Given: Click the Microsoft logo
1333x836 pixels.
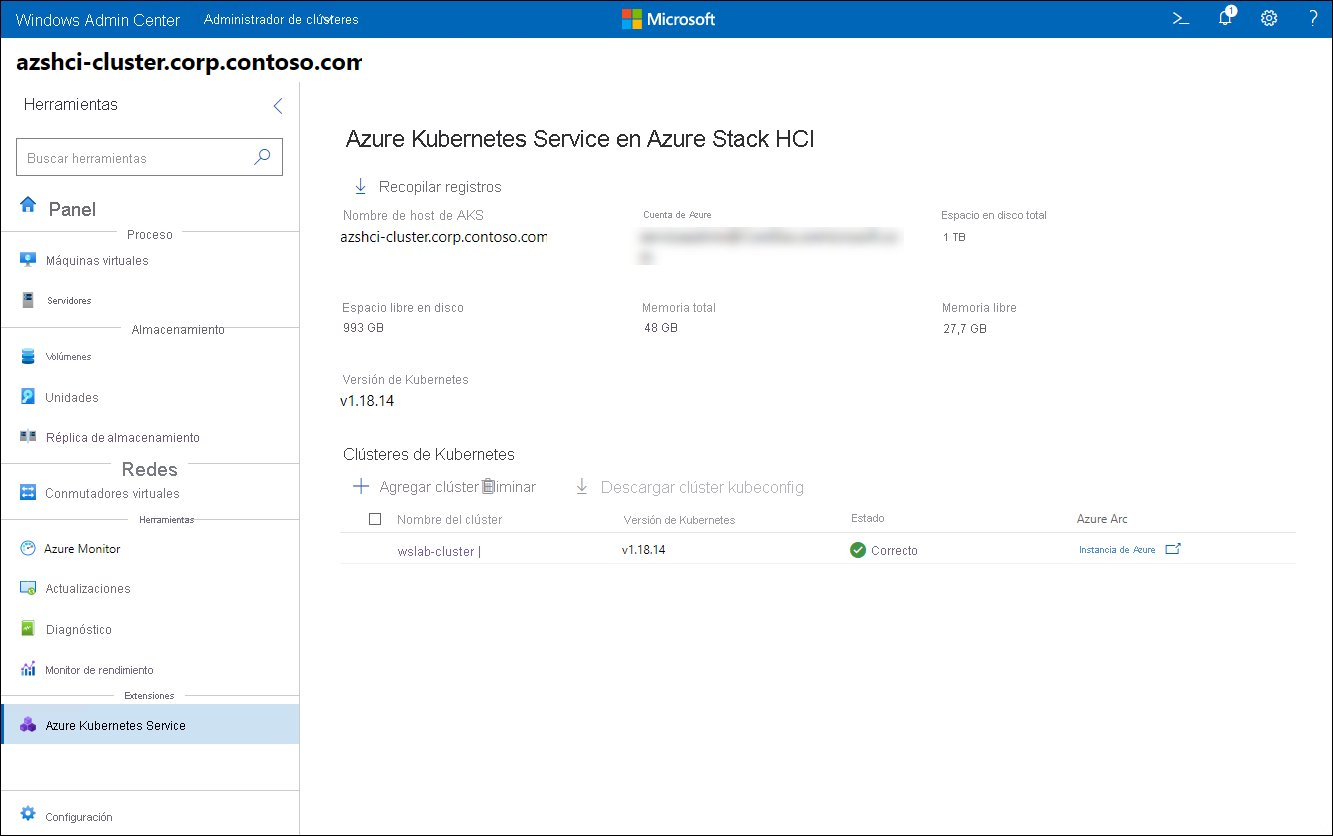Looking at the screenshot, I should [x=668, y=19].
